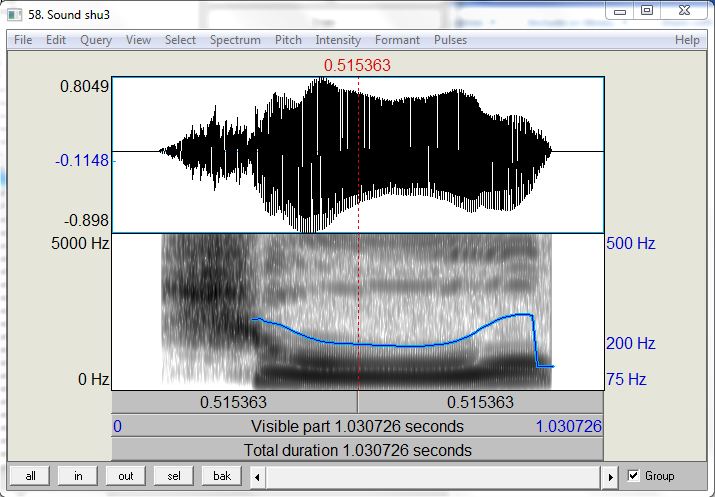The height and width of the screenshot is (497, 715).
Task: Click the 'in' zoom button
Action: [x=78, y=476]
